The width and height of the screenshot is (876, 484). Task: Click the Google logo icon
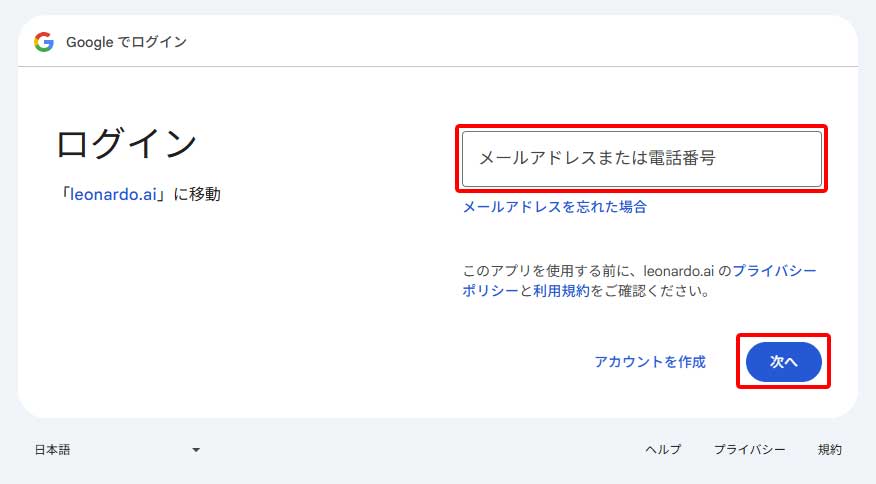43,42
